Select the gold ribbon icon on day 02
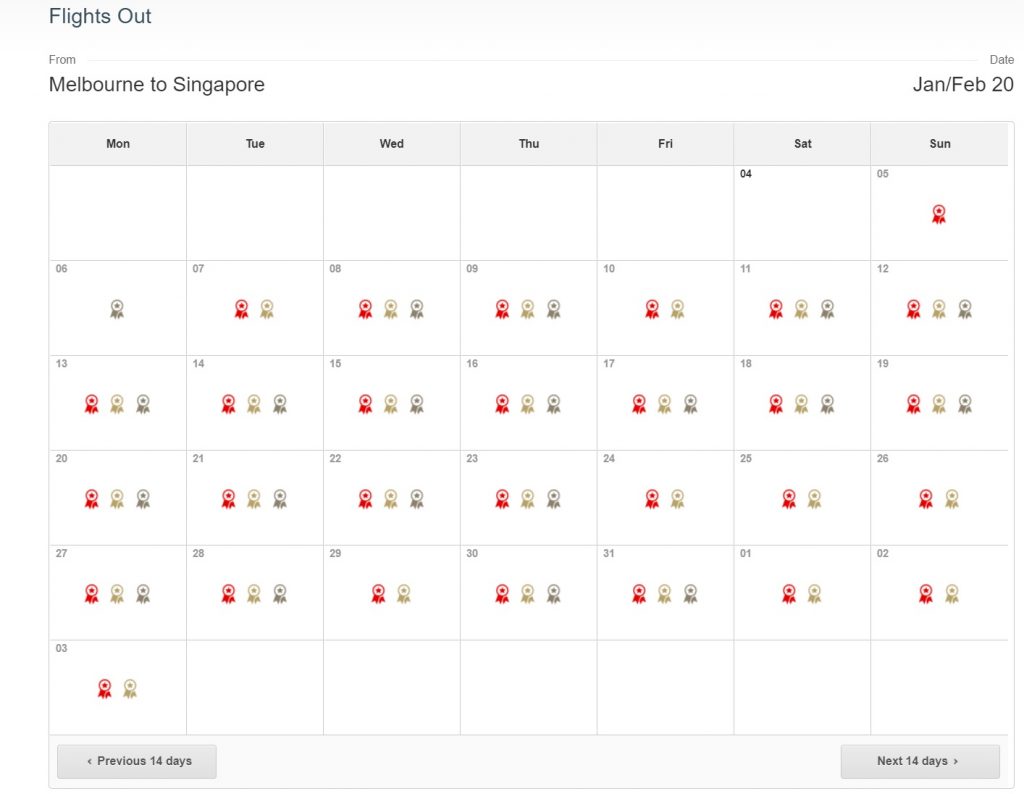 click(952, 594)
